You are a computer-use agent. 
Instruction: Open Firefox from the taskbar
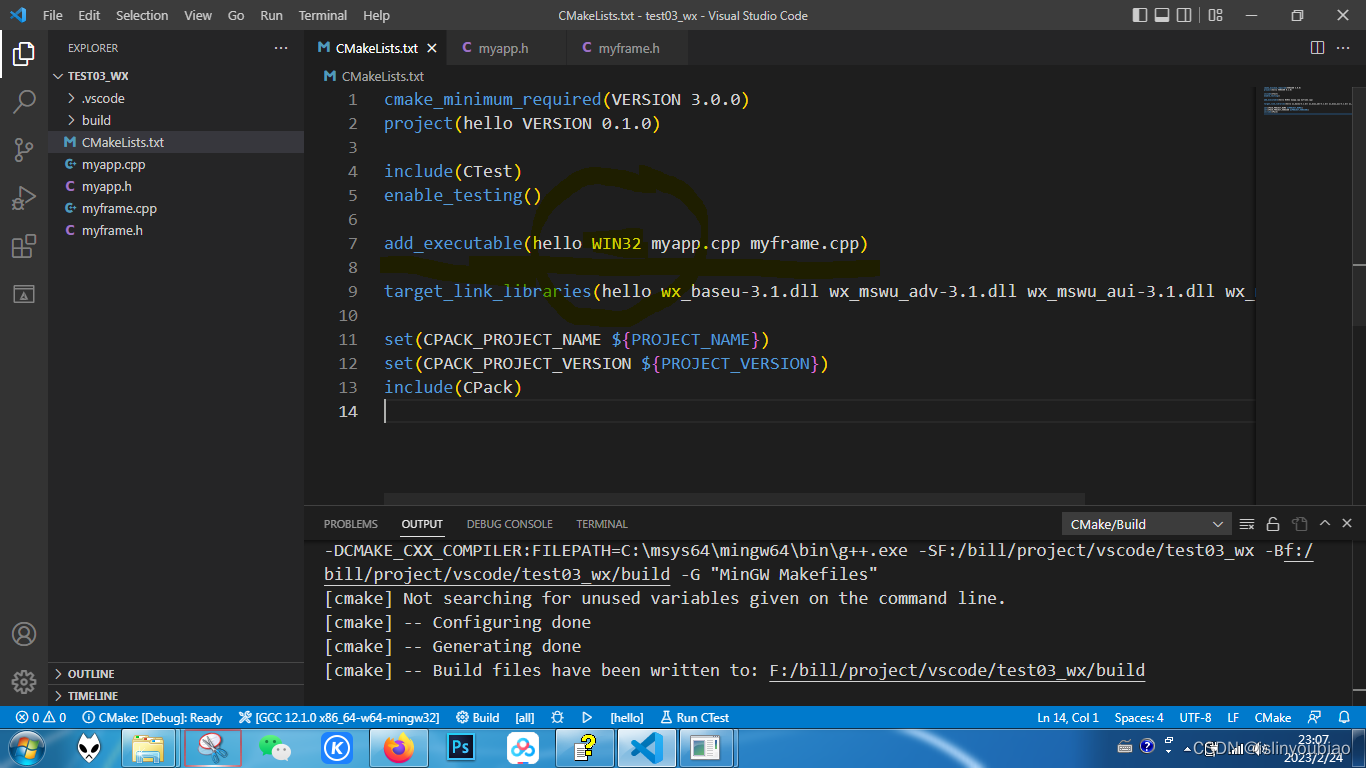[399, 747]
